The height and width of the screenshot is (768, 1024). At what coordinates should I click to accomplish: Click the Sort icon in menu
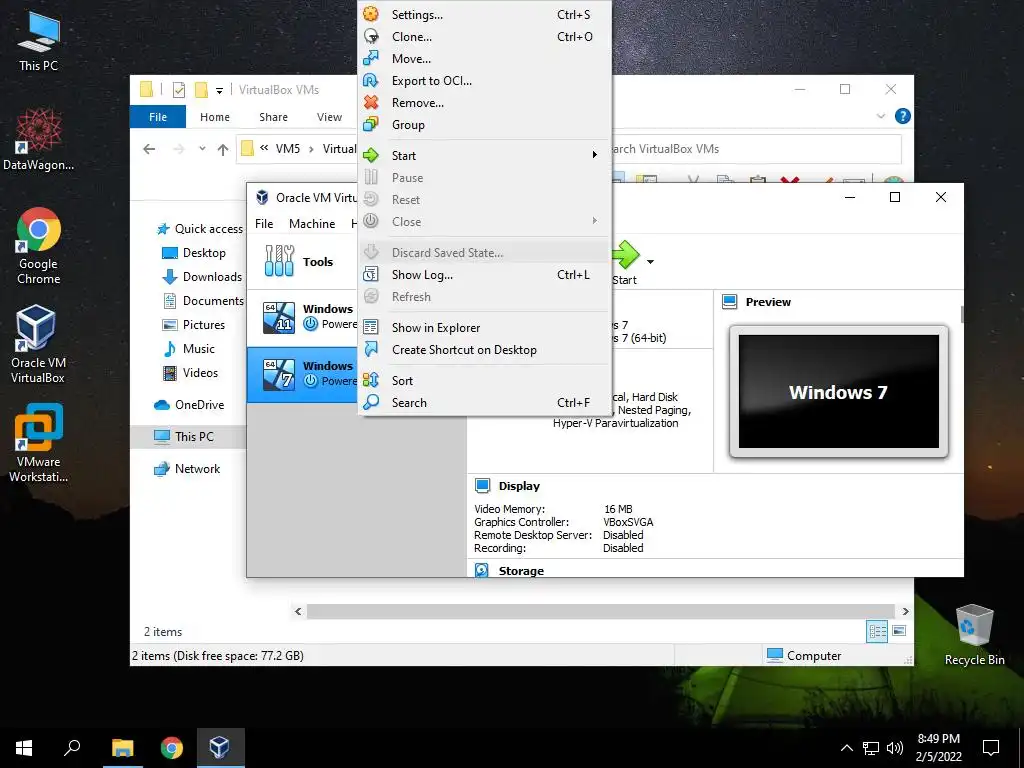(371, 380)
